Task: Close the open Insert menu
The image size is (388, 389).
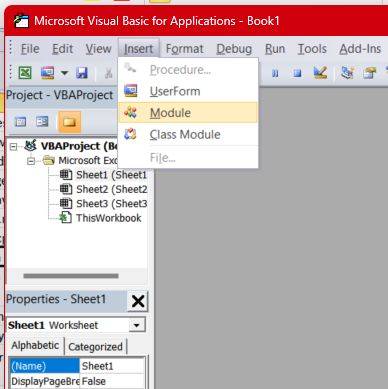Action: [138, 49]
